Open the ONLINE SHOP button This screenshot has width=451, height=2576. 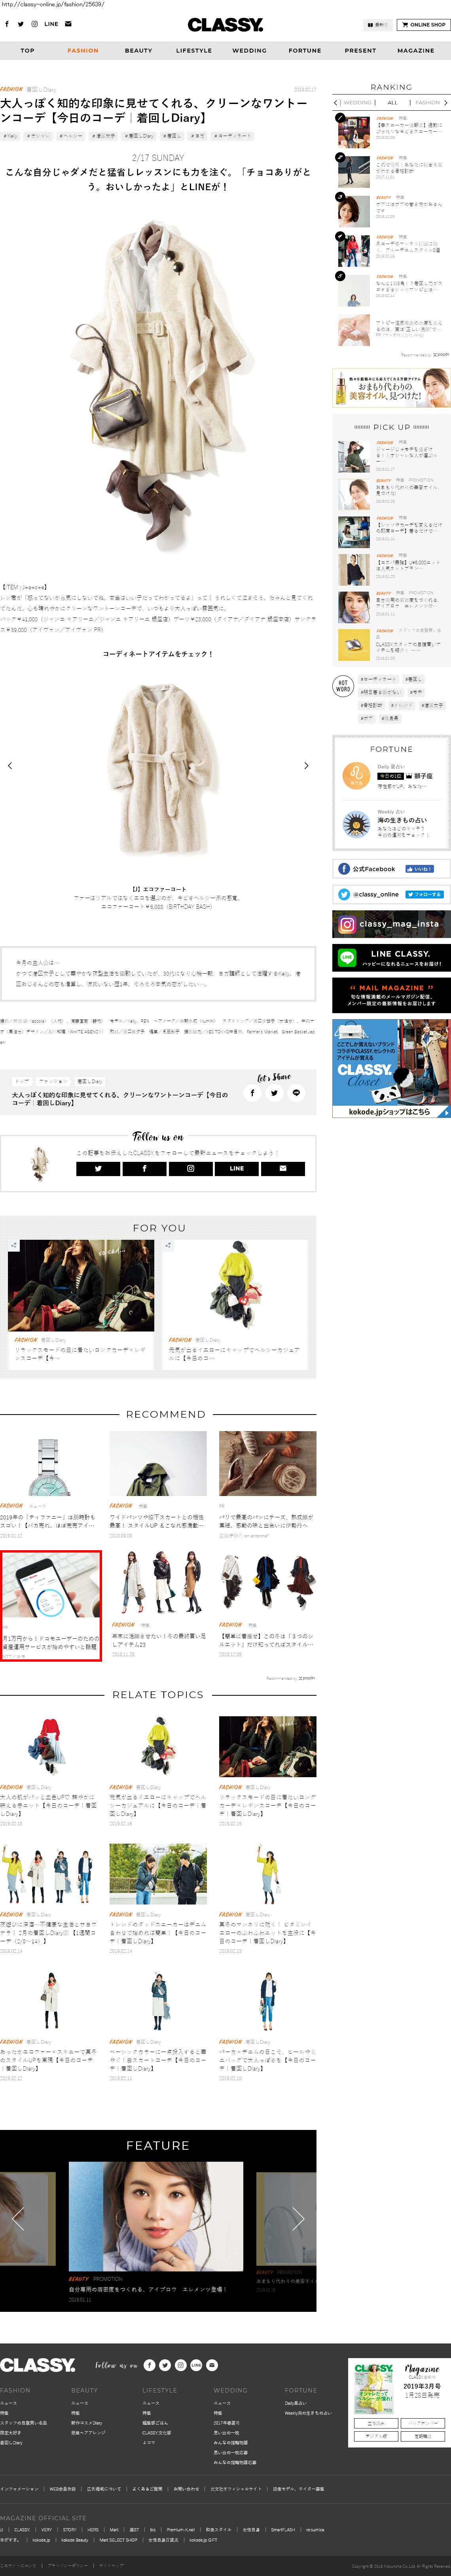pos(423,25)
